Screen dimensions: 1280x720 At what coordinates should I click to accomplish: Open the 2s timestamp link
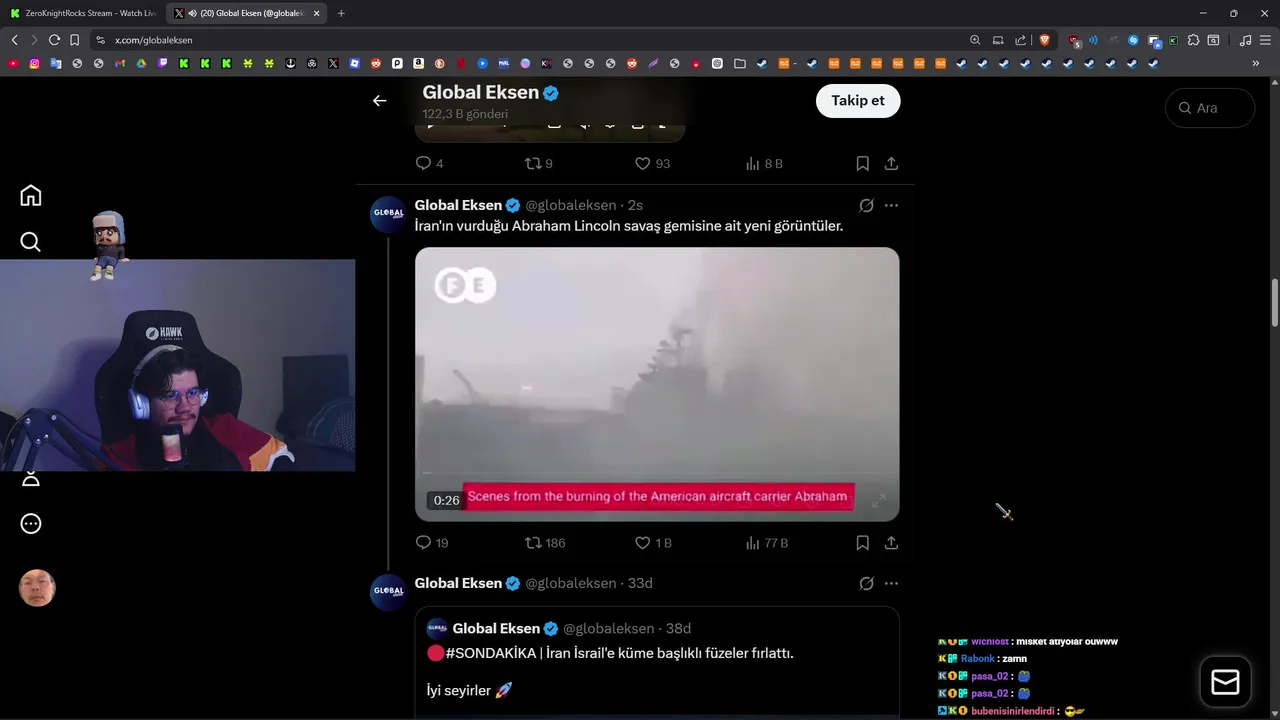(635, 205)
